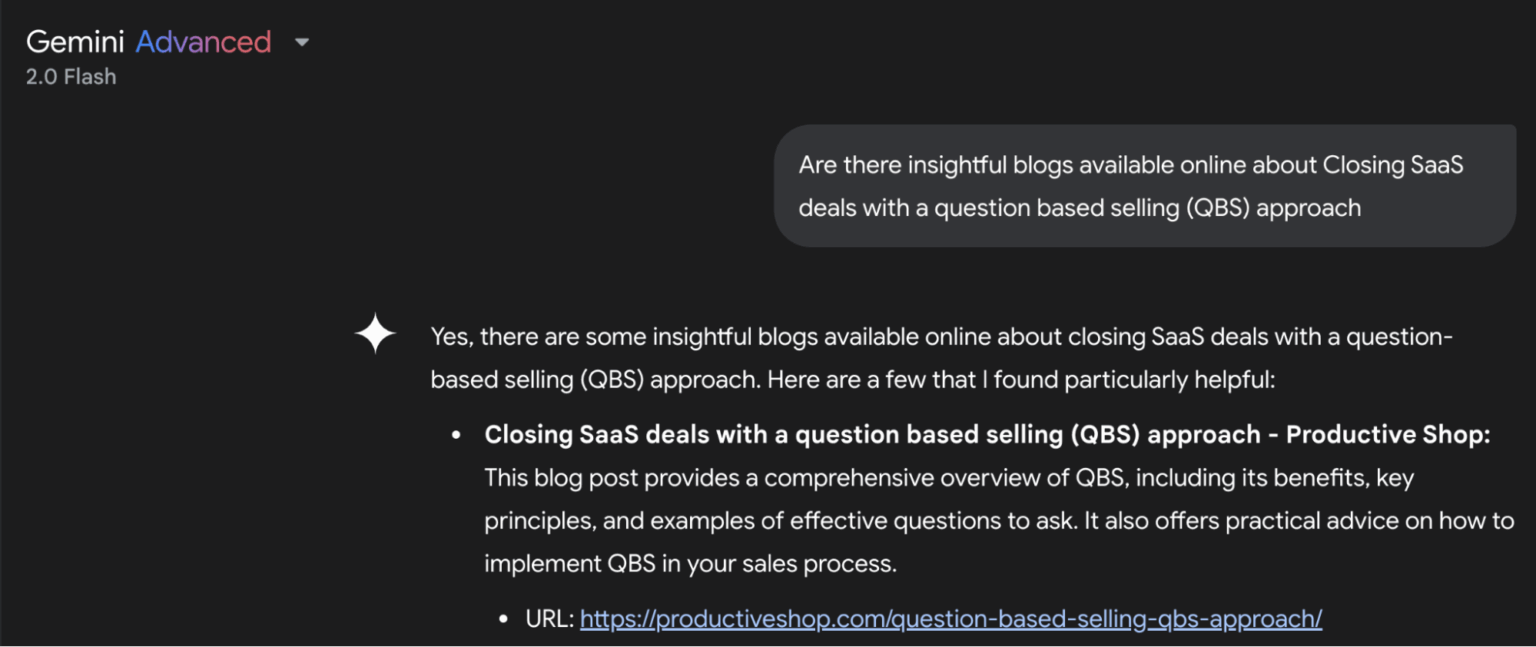The image size is (1536, 647).
Task: Click the bold Productive Shop blog title
Action: click(x=985, y=434)
